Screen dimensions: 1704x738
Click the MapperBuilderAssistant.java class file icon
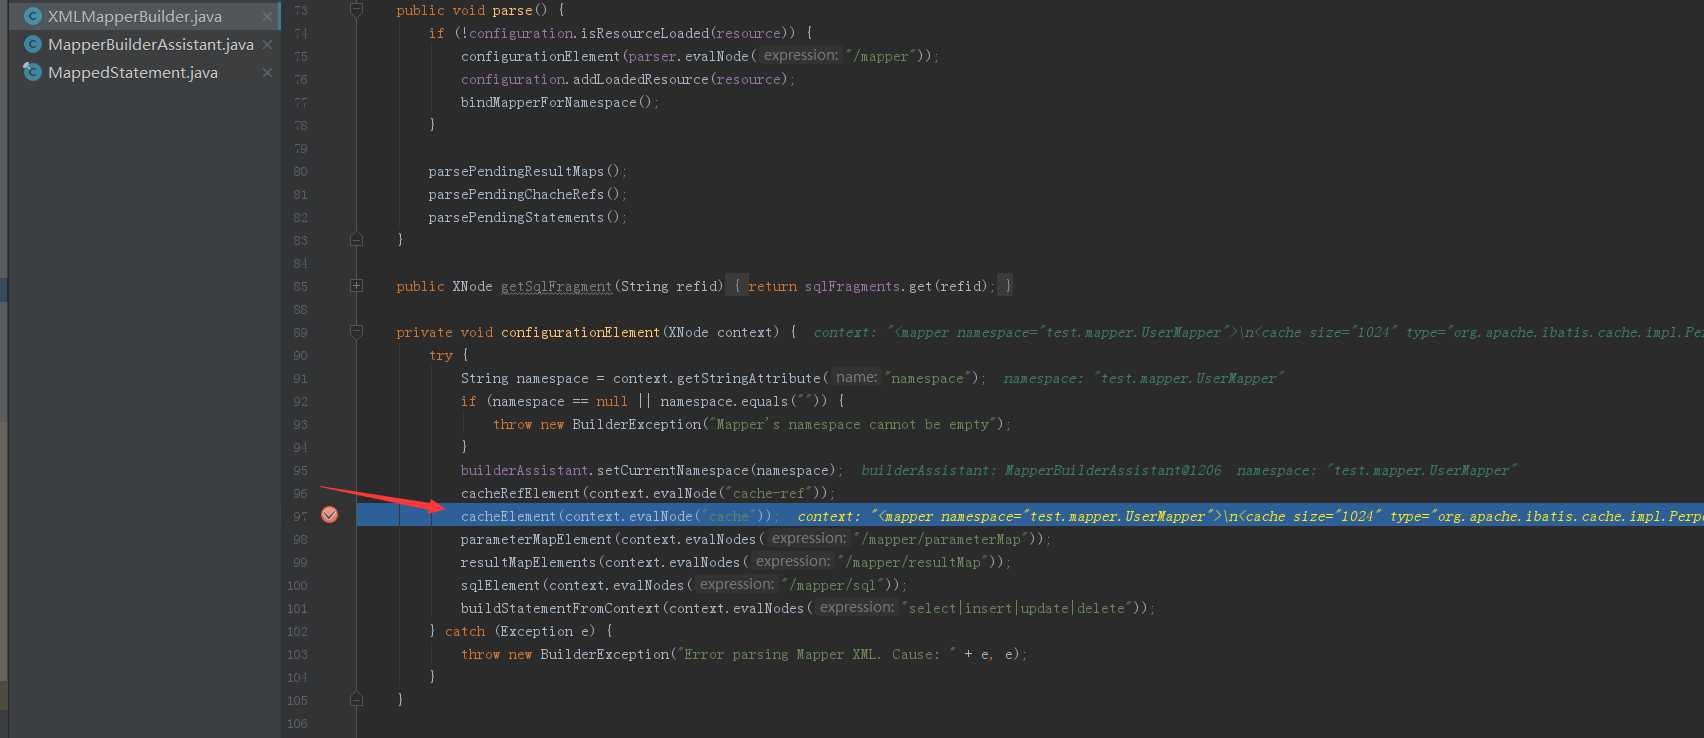(32, 44)
